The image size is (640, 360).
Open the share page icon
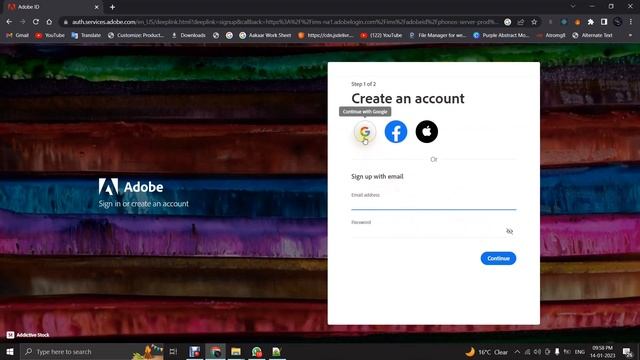coord(521,22)
